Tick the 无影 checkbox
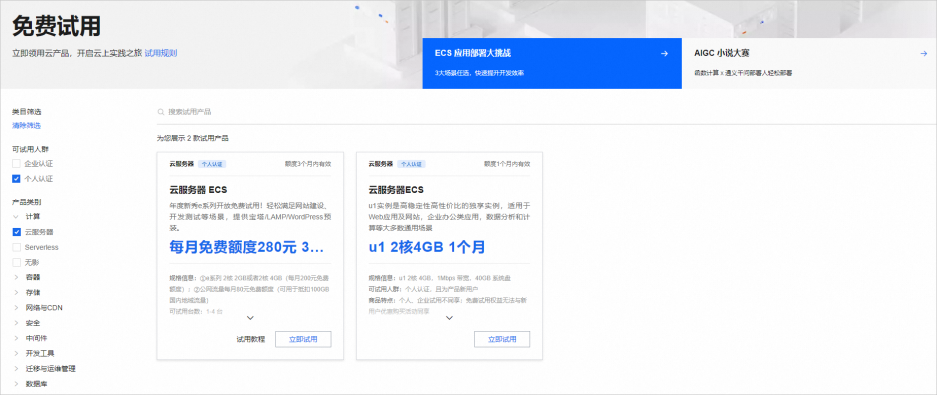Image resolution: width=937 pixels, height=395 pixels. 17,262
